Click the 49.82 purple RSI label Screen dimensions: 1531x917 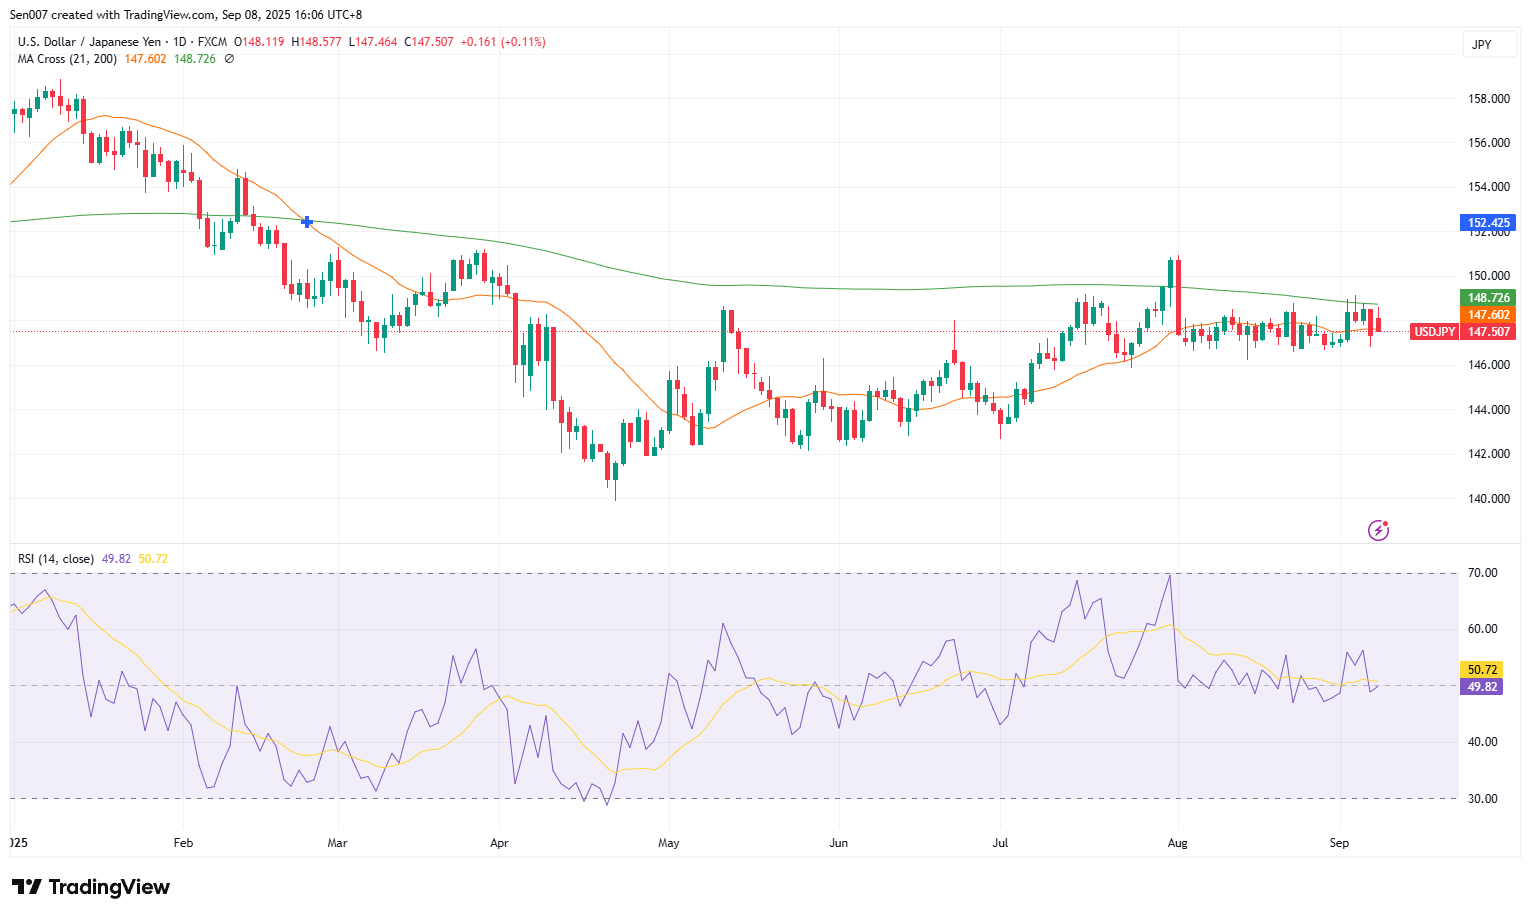pos(1482,687)
